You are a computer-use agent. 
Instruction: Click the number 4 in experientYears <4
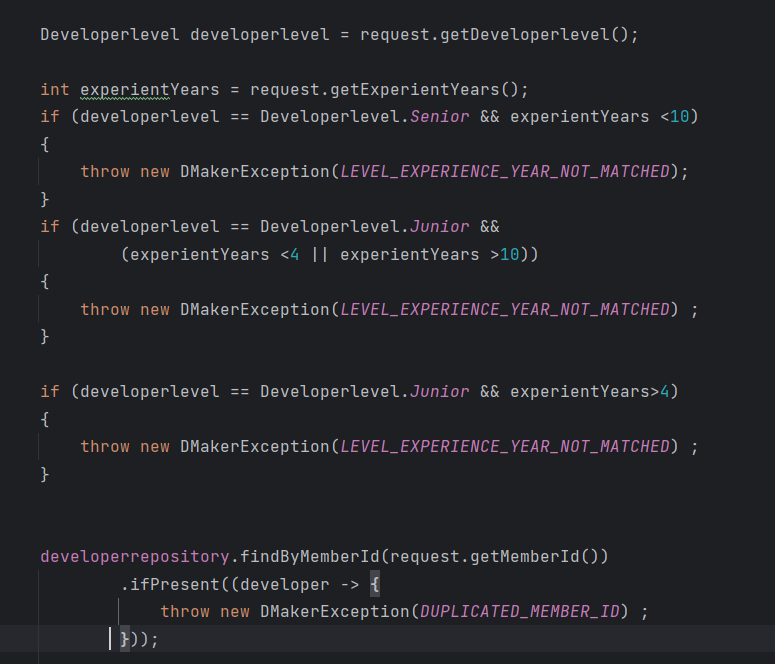click(295, 255)
